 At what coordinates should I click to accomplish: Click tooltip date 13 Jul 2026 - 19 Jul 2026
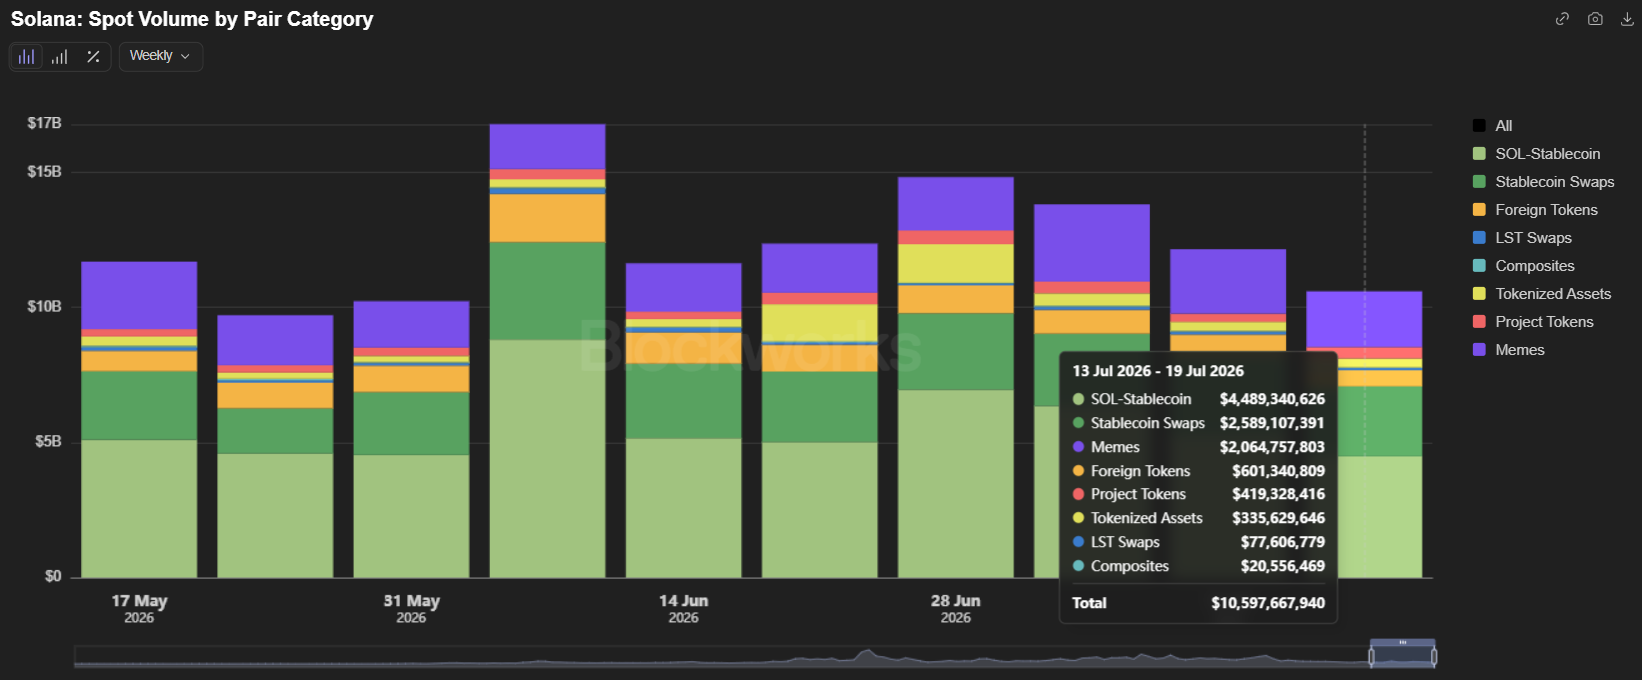coord(1158,371)
